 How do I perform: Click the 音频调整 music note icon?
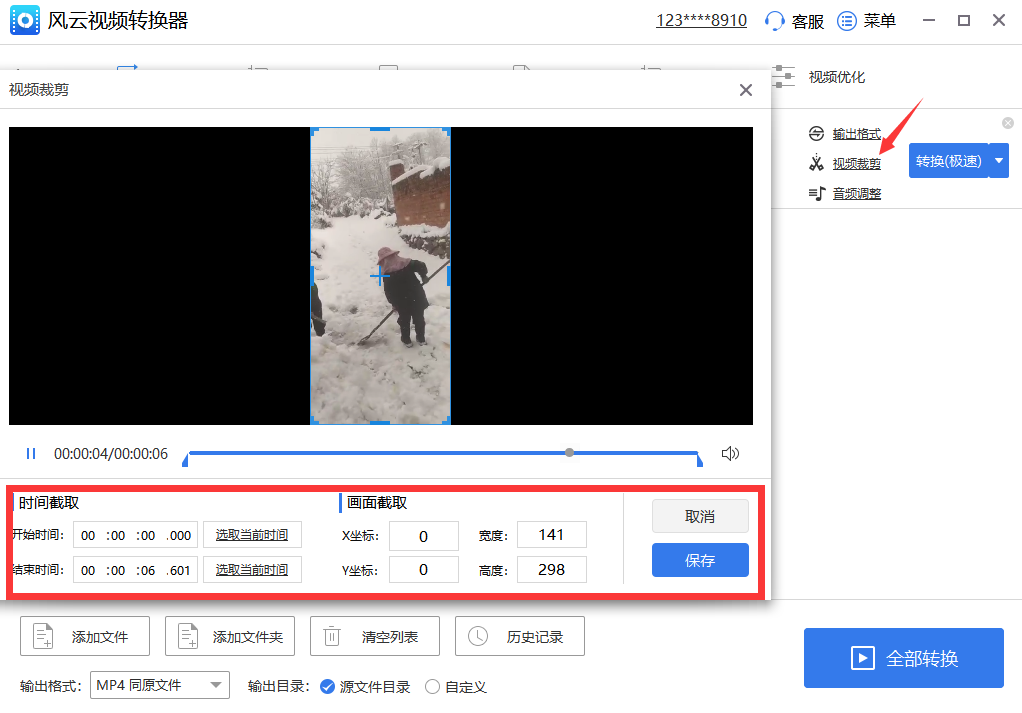pyautogui.click(x=817, y=193)
